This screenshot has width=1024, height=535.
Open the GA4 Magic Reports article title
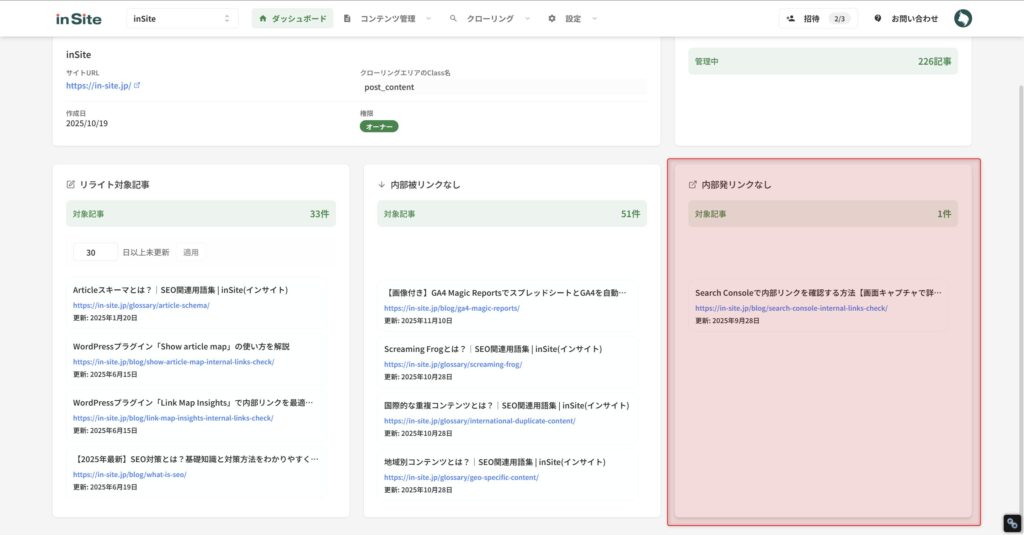click(505, 293)
